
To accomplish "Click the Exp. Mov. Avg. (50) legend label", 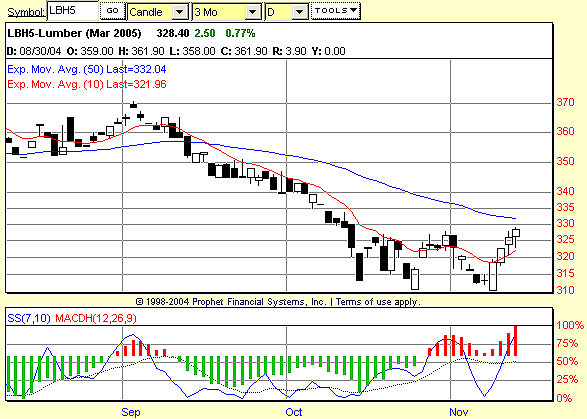I will [86, 69].
